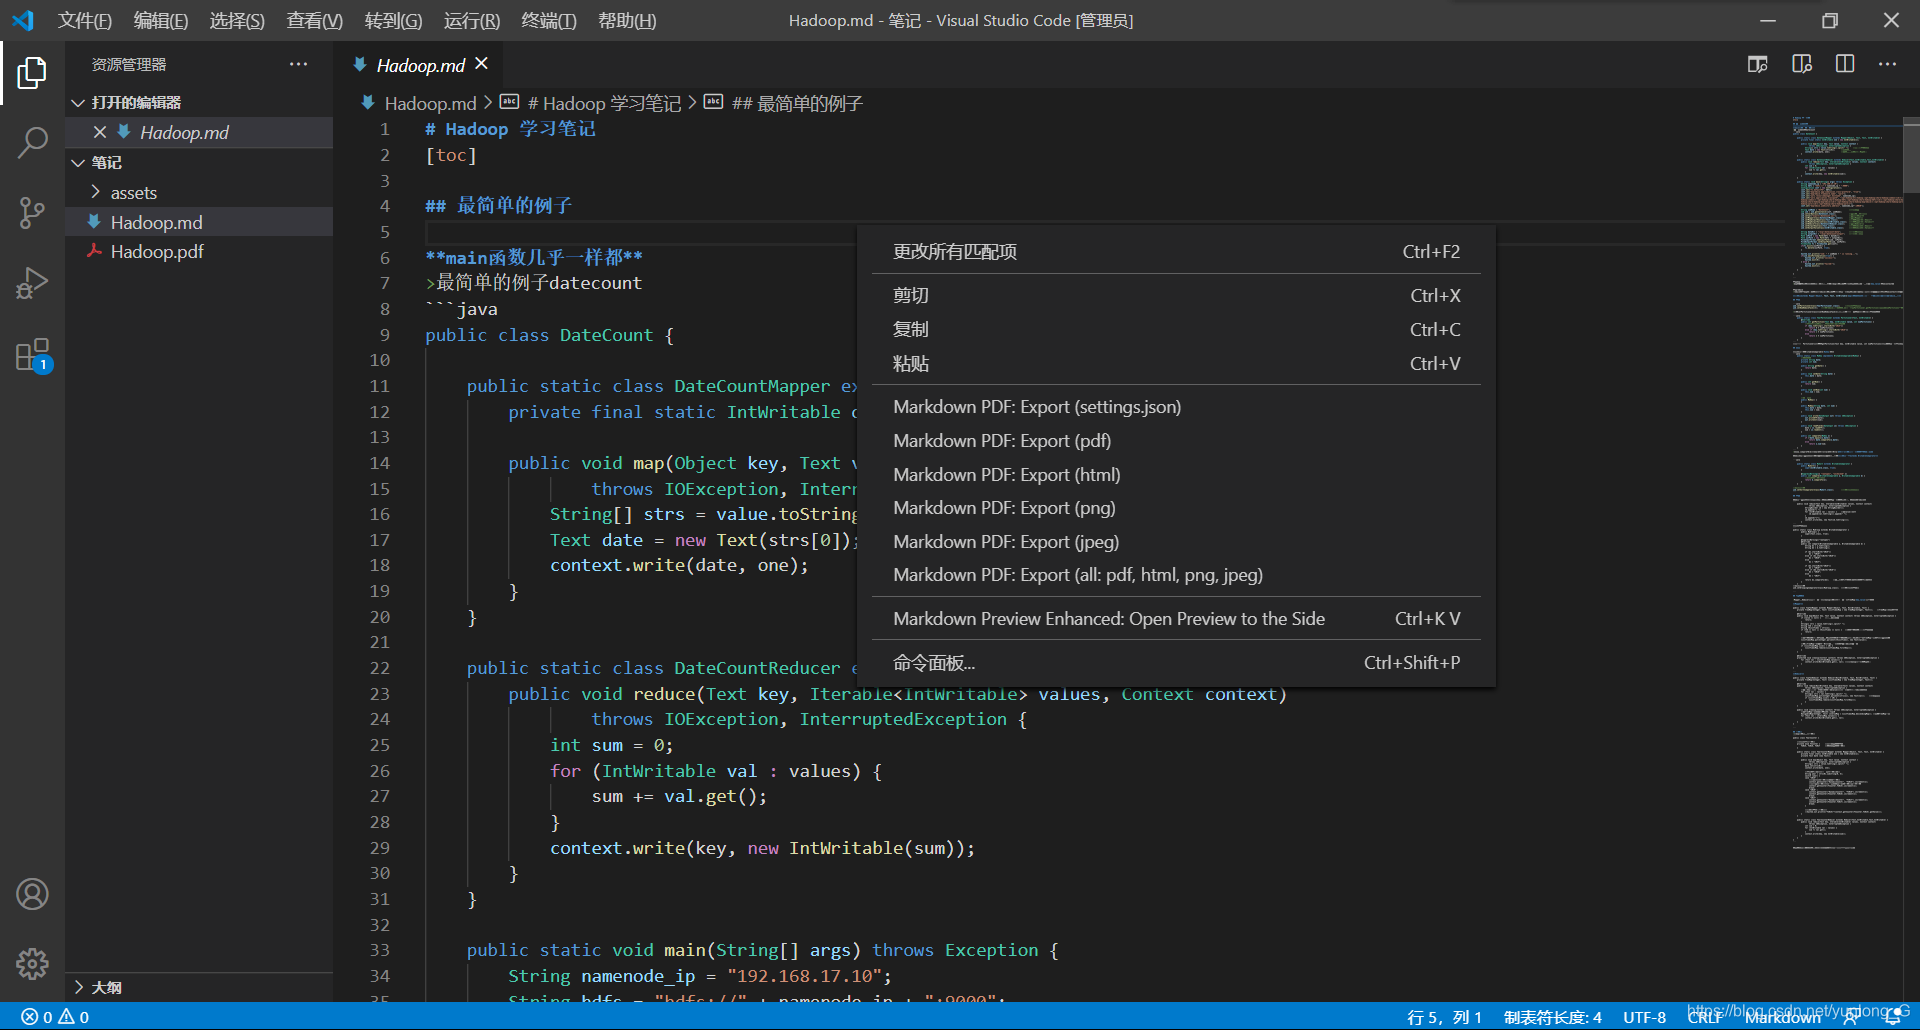Split the editor to the right
Screen dimensions: 1920x1030
1845,64
